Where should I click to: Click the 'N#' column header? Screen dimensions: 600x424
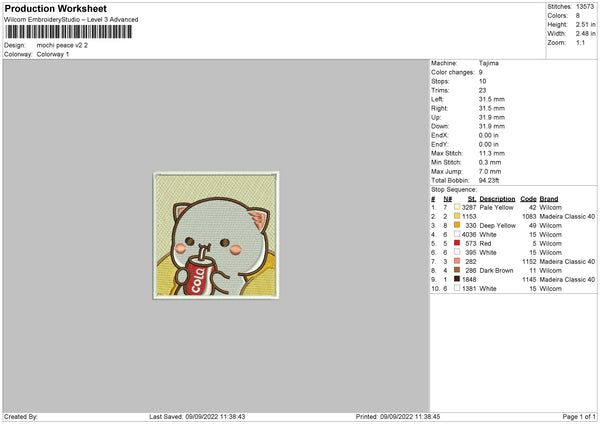[x=448, y=199]
